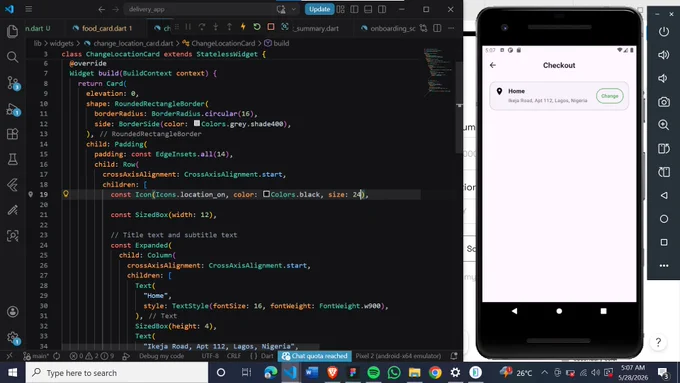The width and height of the screenshot is (680, 383).
Task: Open the Testing flask view
Action: pos(12,159)
